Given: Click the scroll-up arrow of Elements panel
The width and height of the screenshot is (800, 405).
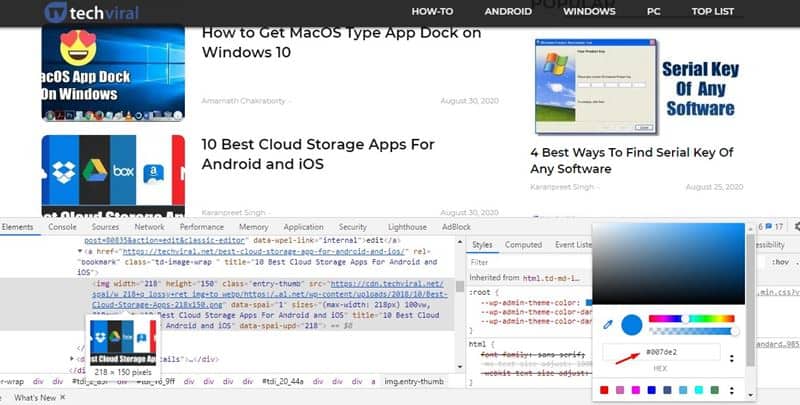Looking at the screenshot, I should [460, 242].
